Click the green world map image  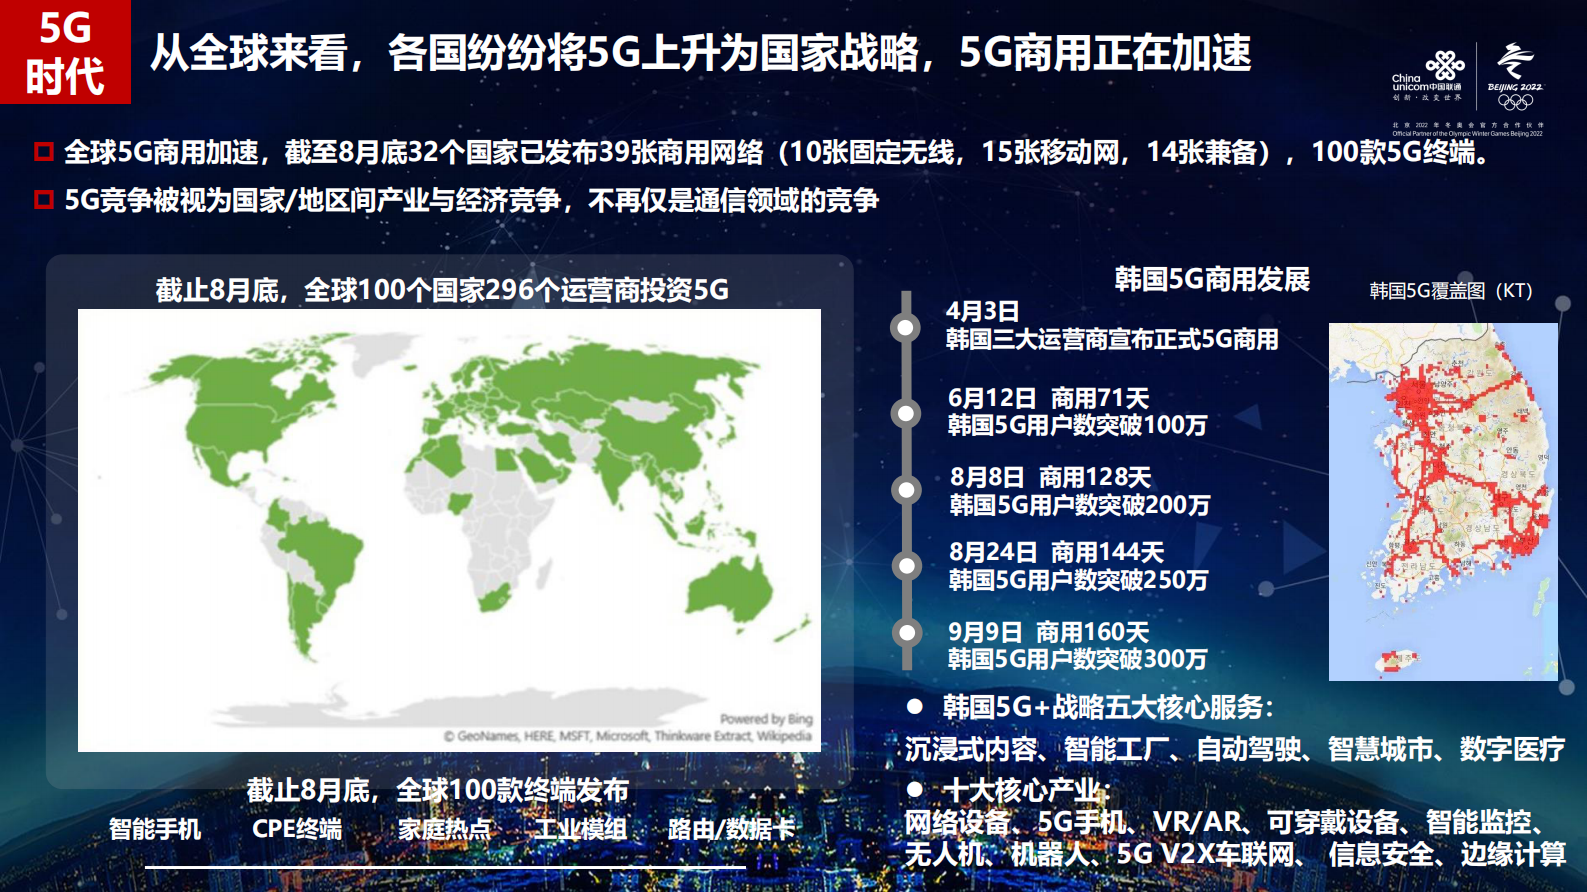point(449,530)
